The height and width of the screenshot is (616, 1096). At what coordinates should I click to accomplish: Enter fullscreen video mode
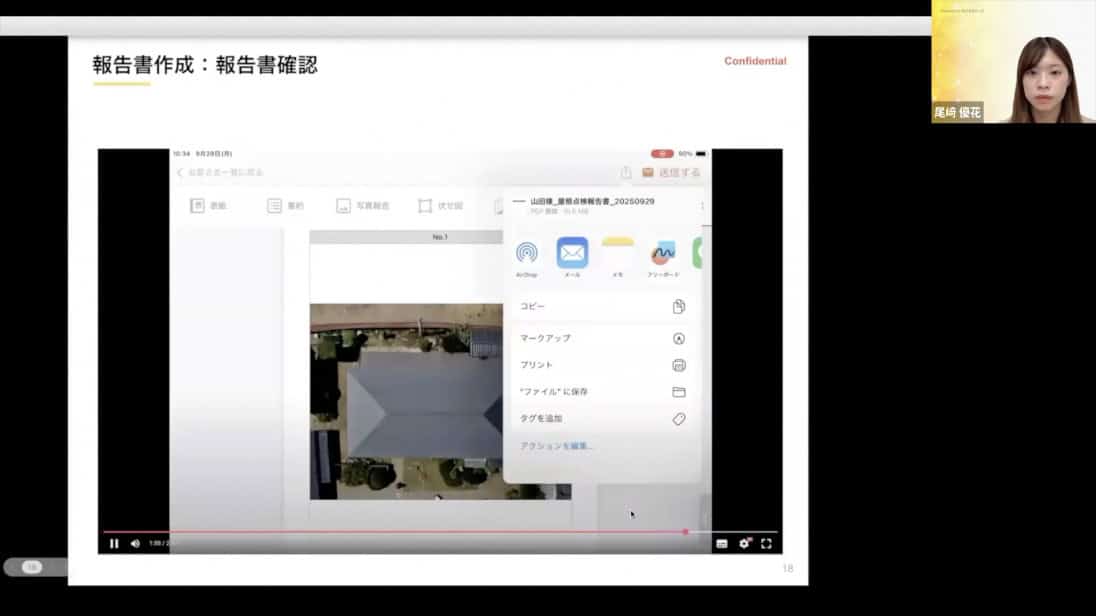pyautogui.click(x=766, y=543)
